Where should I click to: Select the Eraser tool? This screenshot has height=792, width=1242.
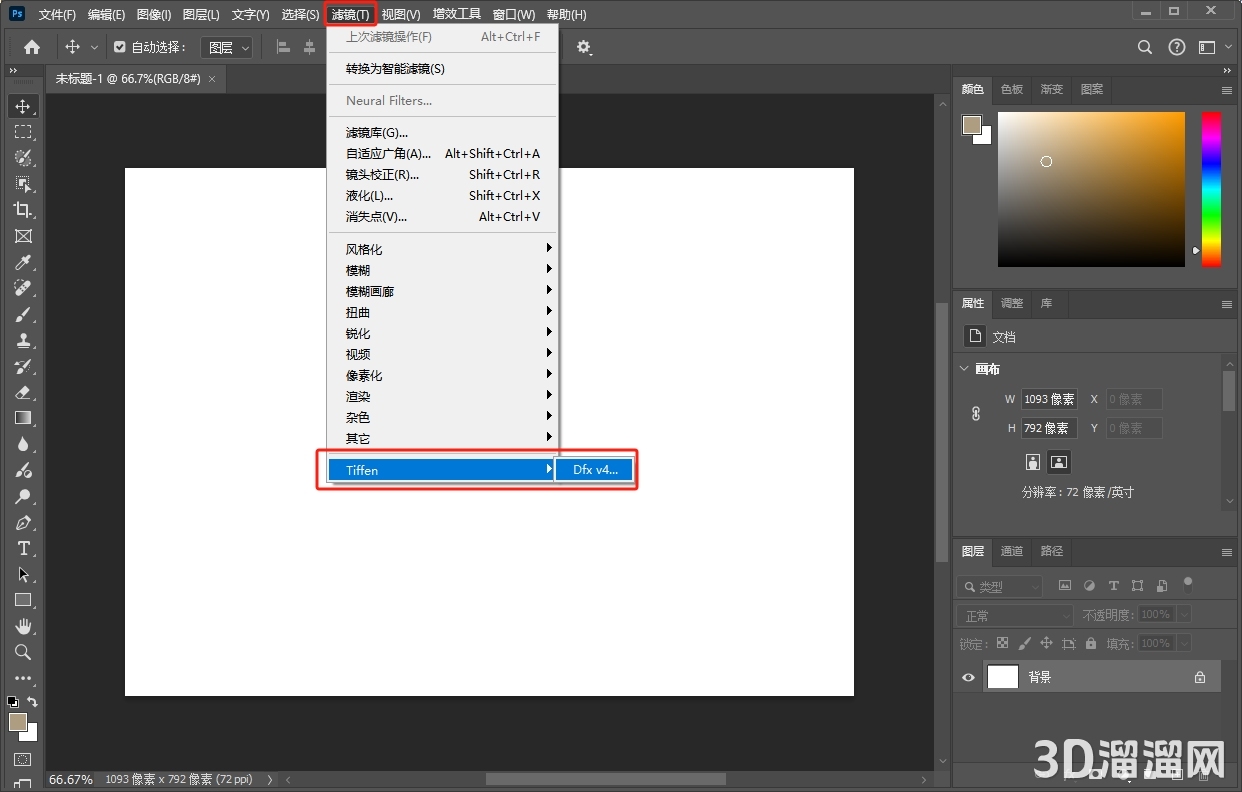[x=23, y=392]
